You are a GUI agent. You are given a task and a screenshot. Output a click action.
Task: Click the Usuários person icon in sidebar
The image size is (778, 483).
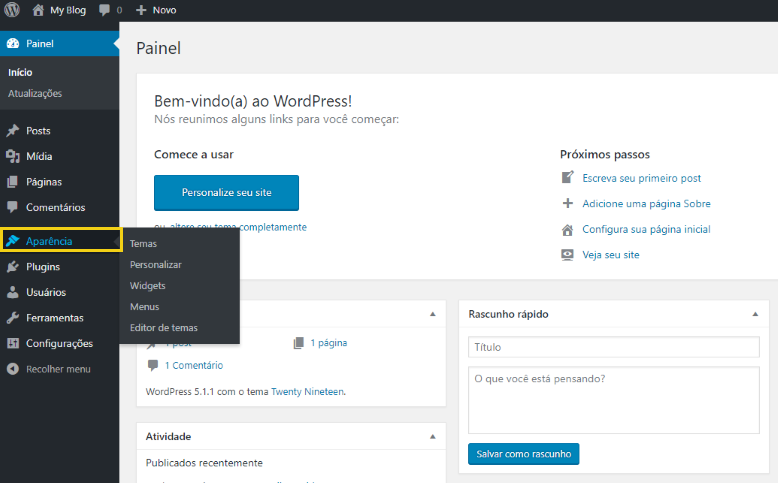pos(13,292)
